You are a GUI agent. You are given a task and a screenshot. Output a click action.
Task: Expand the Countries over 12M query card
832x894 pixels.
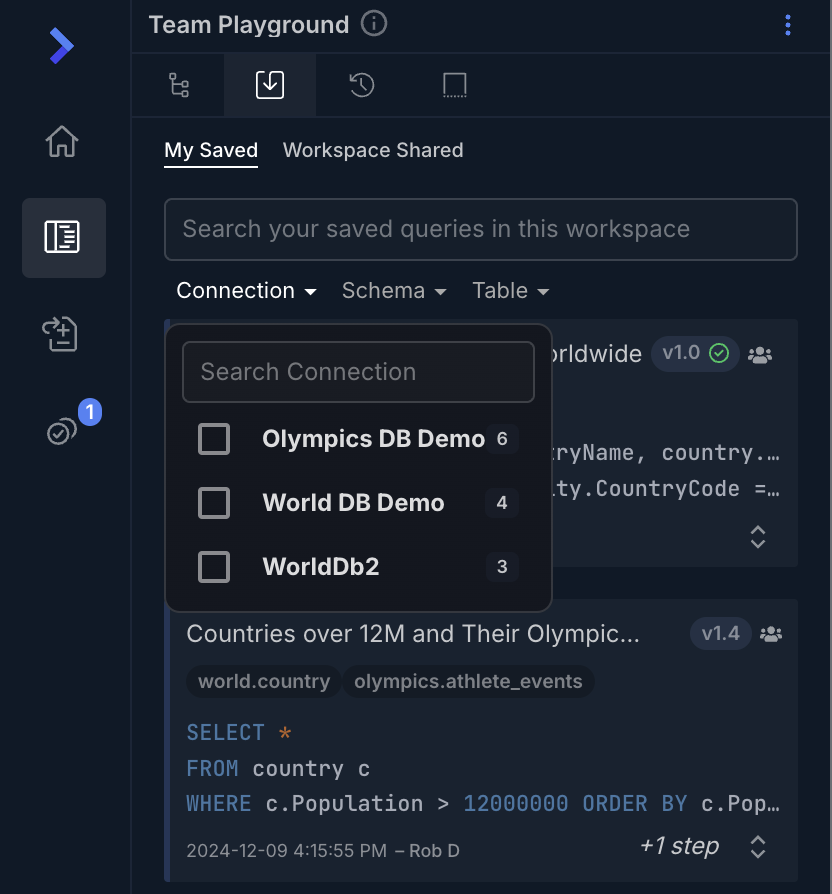(758, 847)
